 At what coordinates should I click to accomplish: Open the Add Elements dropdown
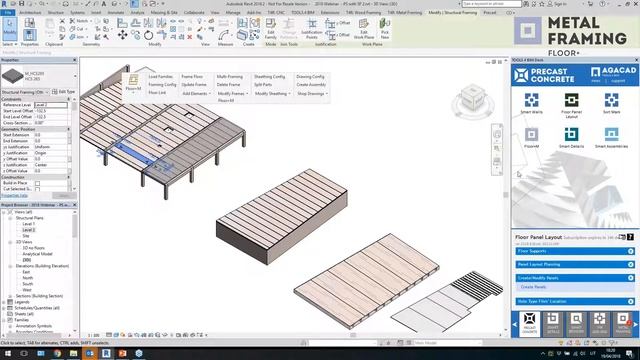pyautogui.click(x=196, y=93)
